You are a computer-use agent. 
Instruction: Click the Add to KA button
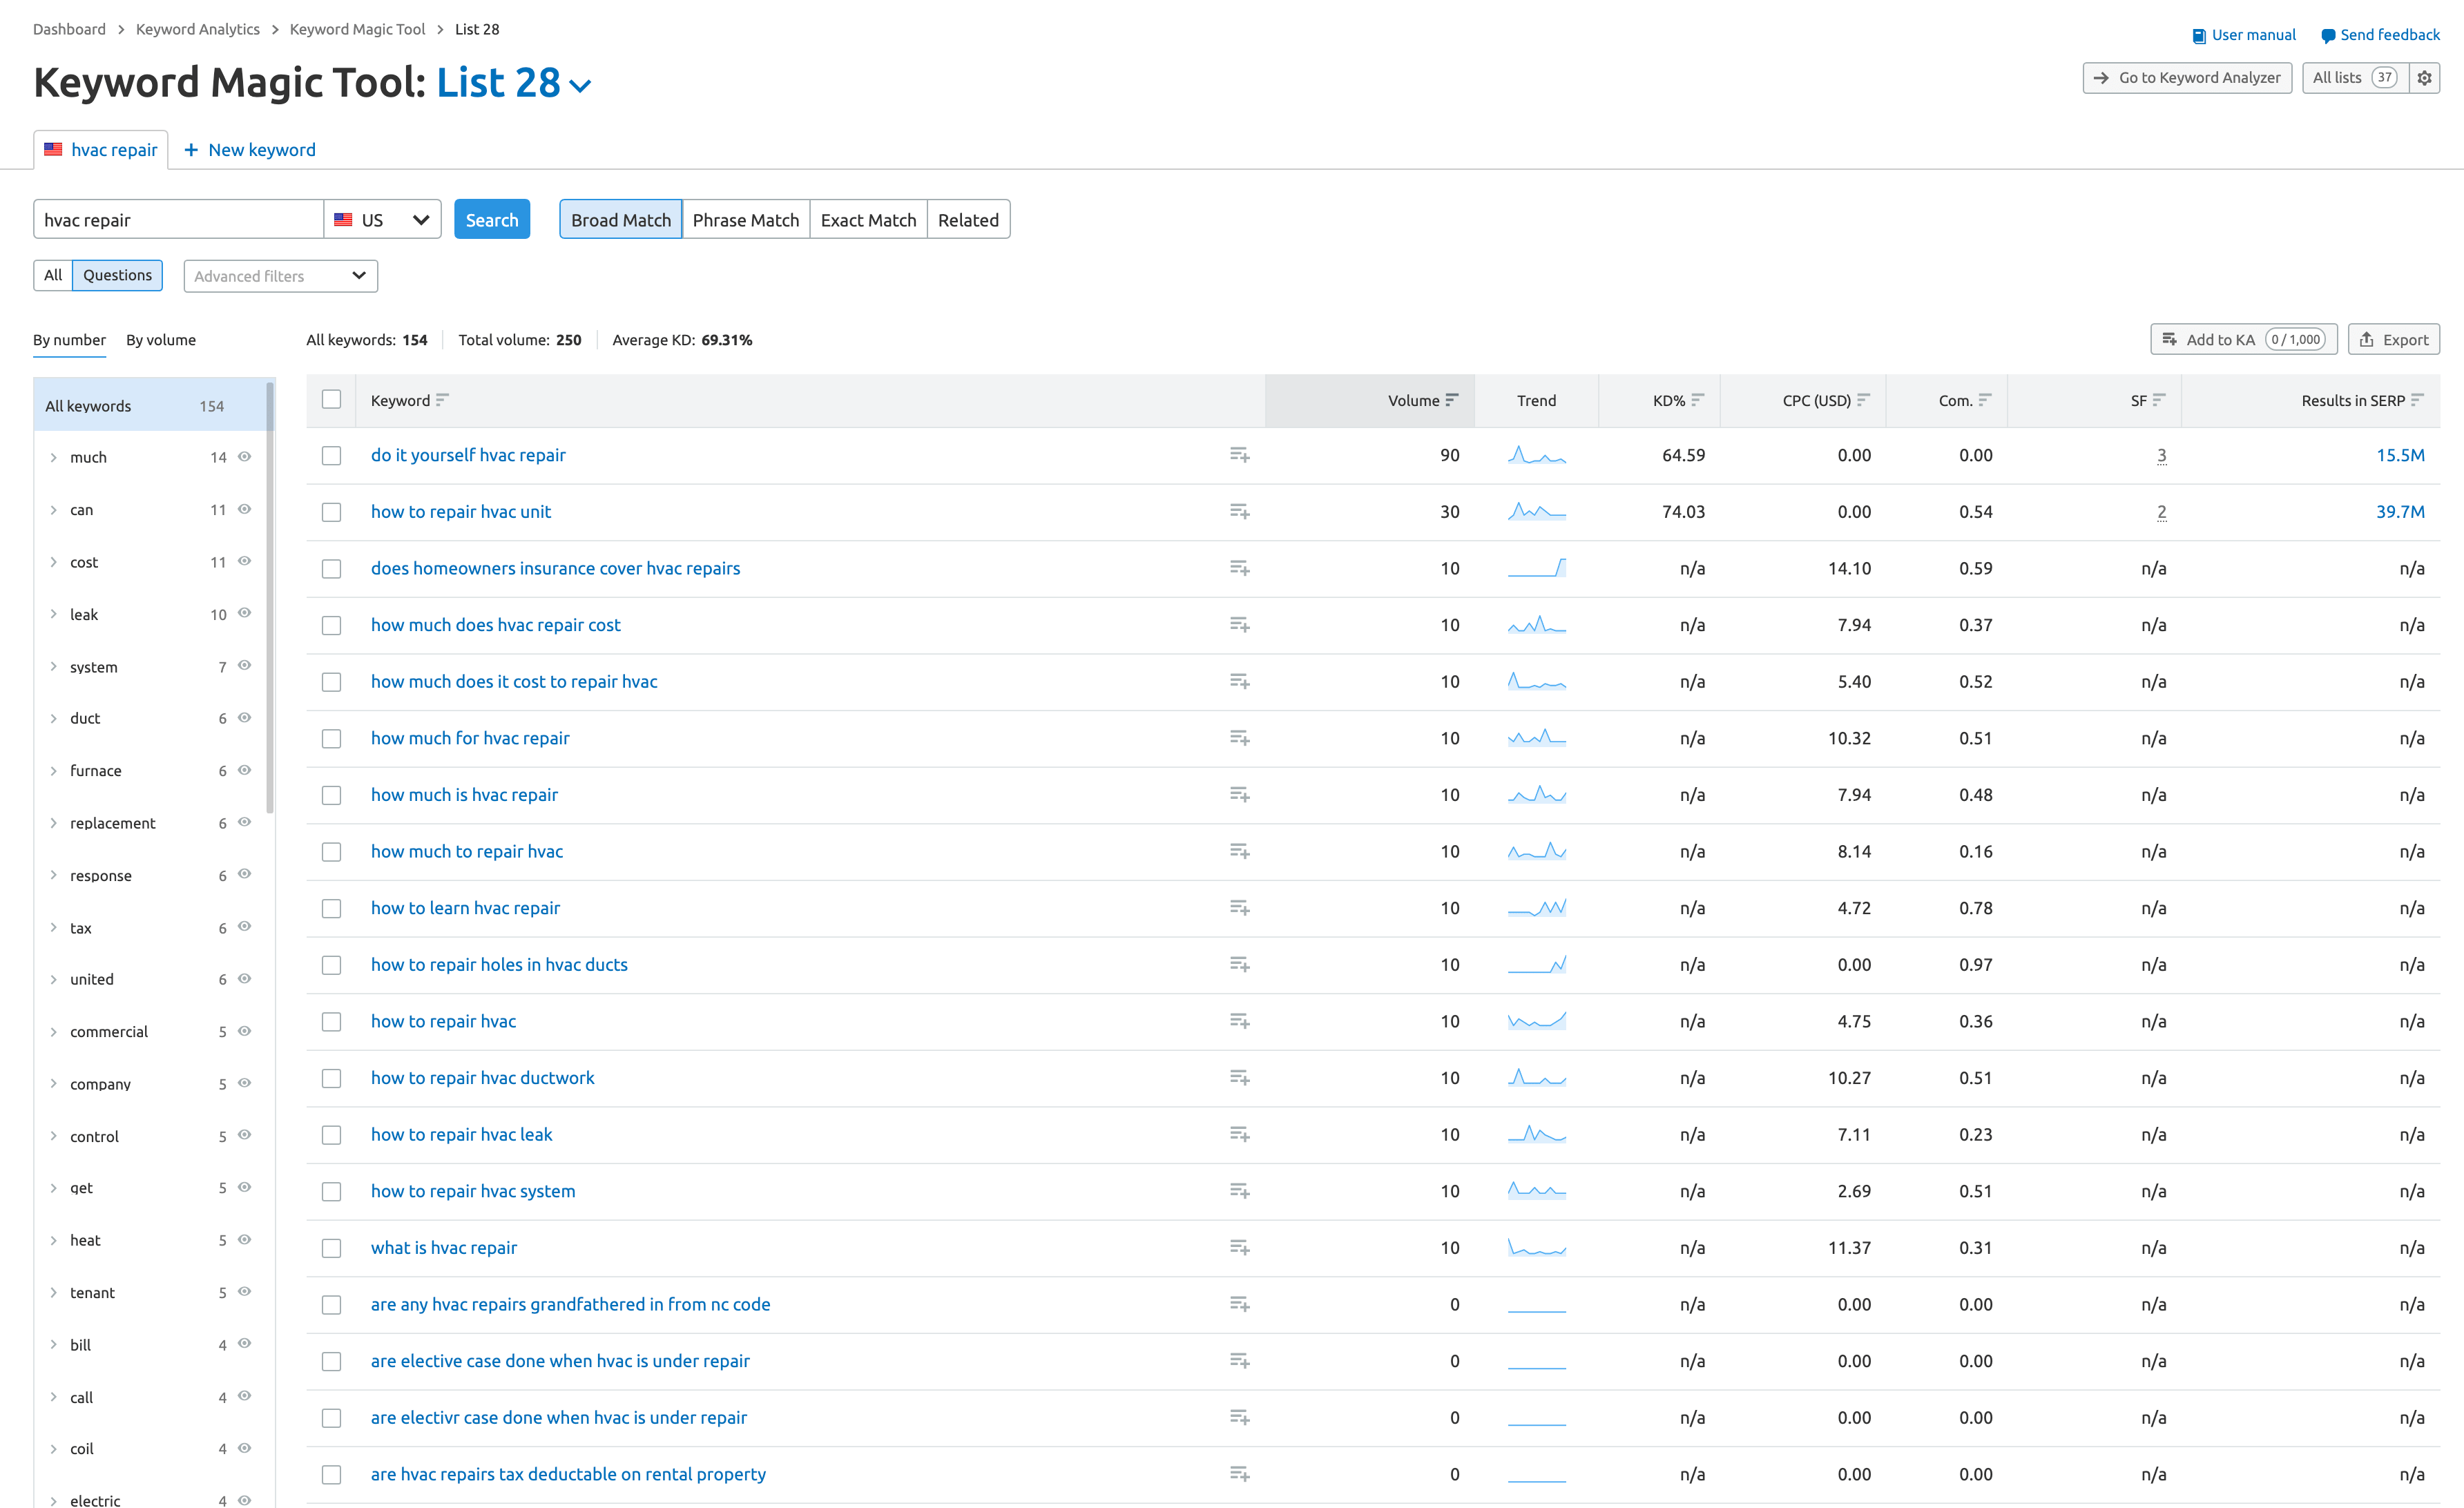pyautogui.click(x=2243, y=340)
